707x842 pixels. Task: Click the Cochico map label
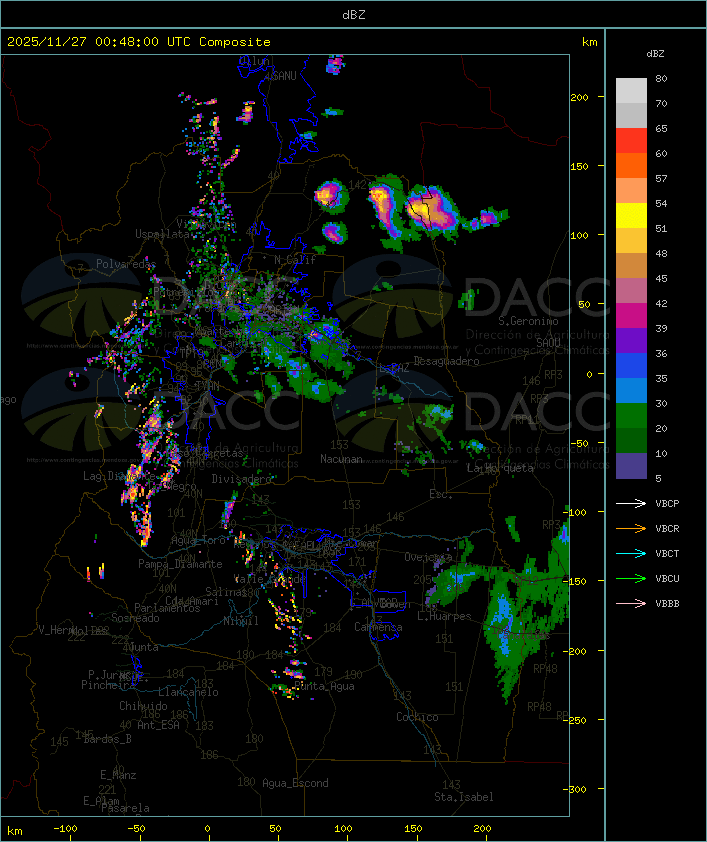[417, 717]
